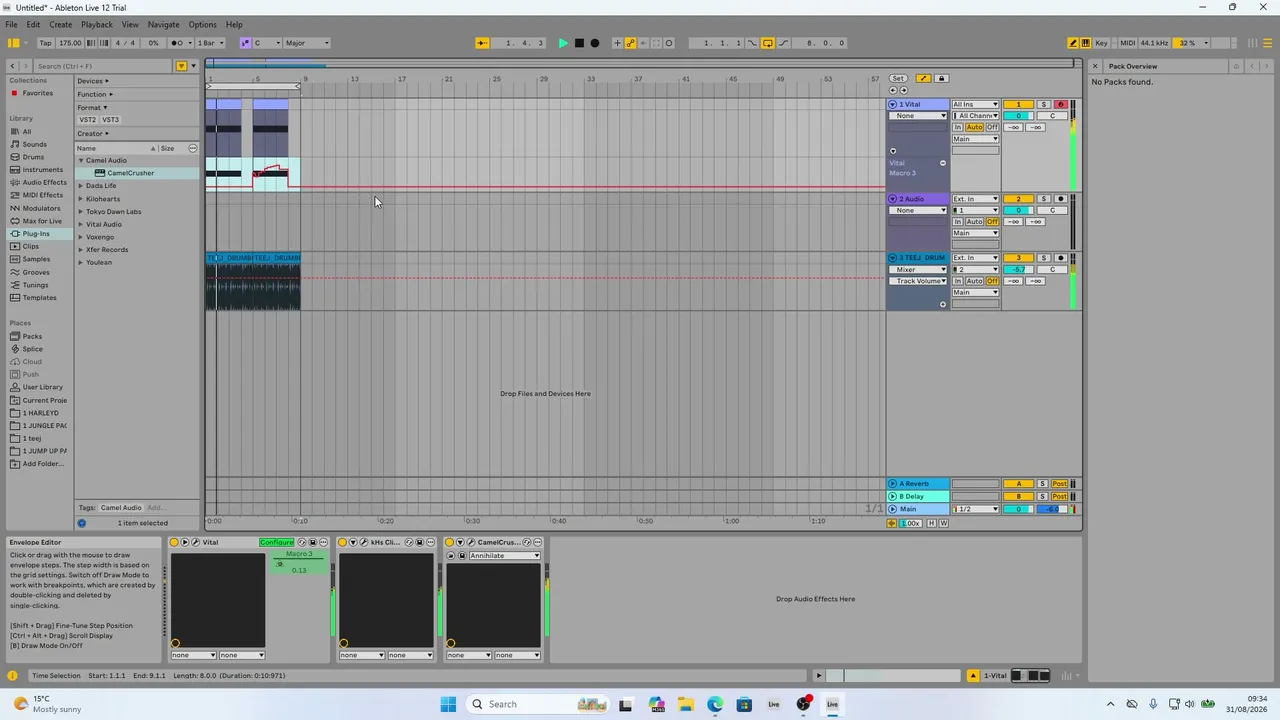Viewport: 1280px width, 720px height.
Task: Open the quantization 1 Bar dropdown
Action: click(x=210, y=43)
